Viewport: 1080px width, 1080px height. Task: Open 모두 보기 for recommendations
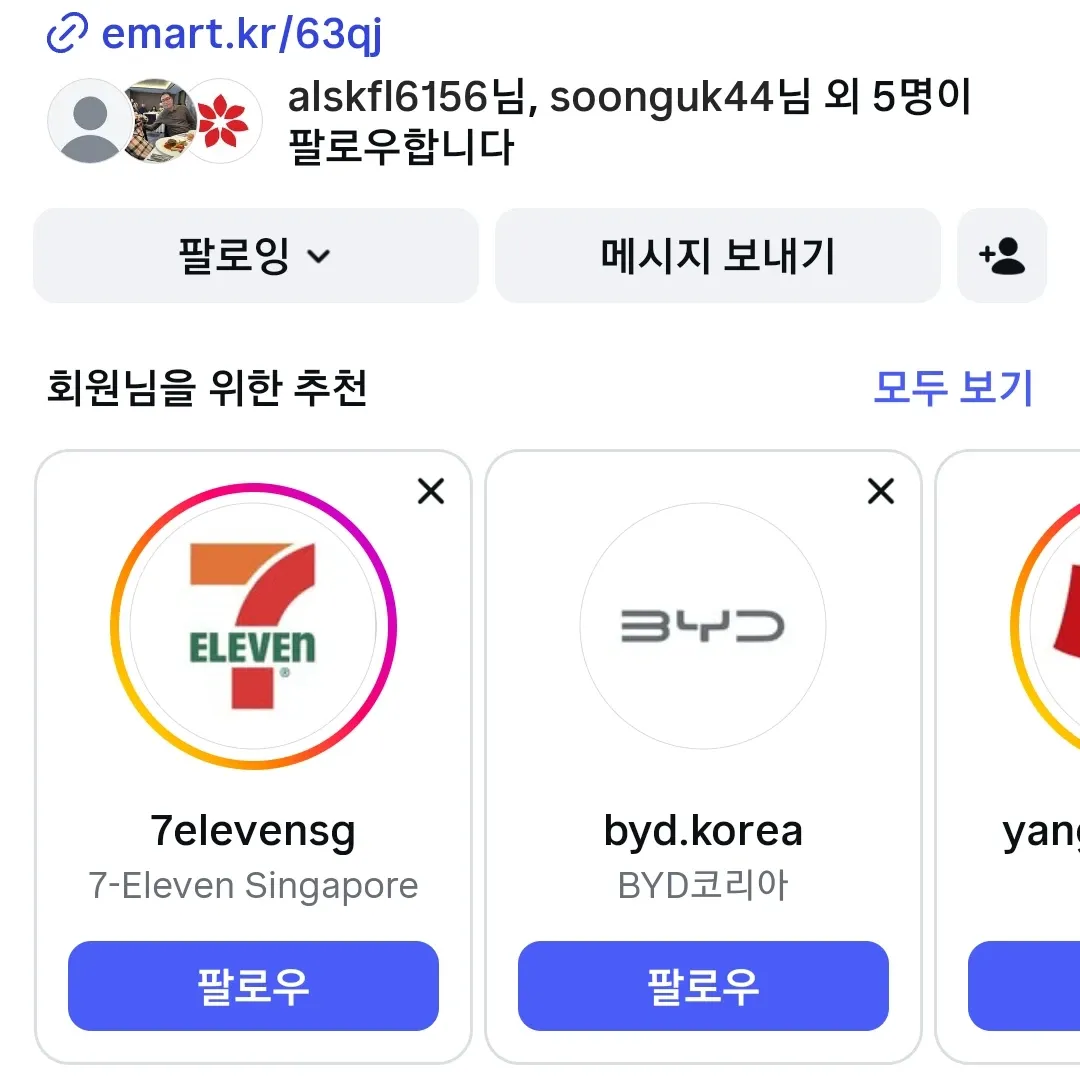click(x=953, y=387)
